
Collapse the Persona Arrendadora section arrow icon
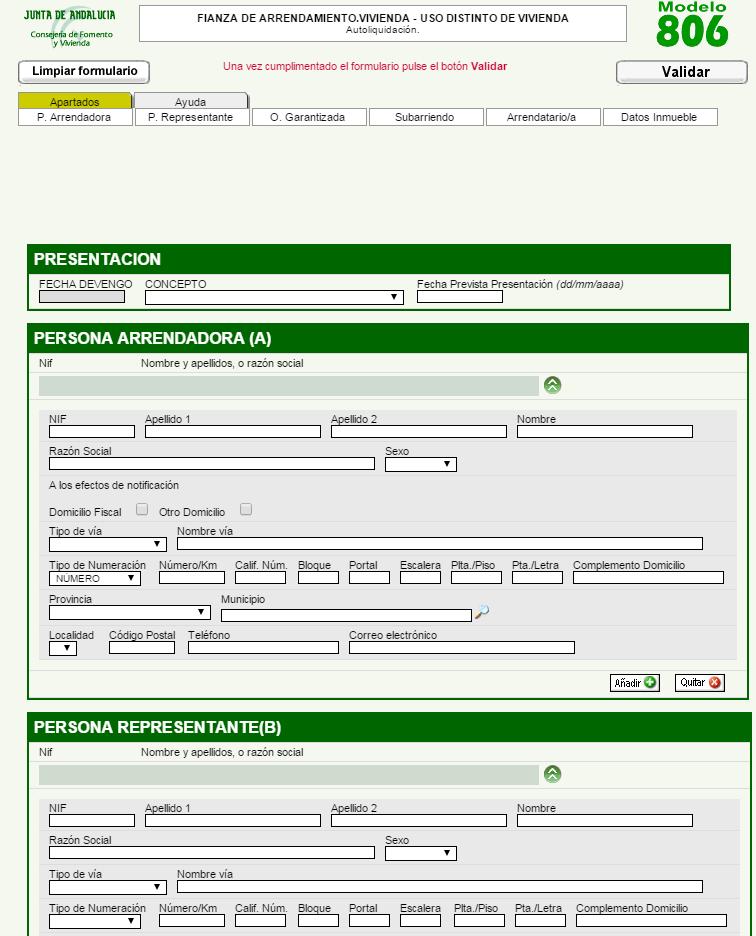(x=552, y=385)
